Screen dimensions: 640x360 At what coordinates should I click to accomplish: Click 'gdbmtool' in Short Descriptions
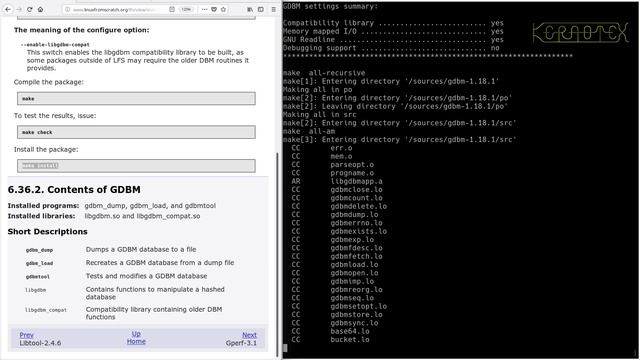38,277
